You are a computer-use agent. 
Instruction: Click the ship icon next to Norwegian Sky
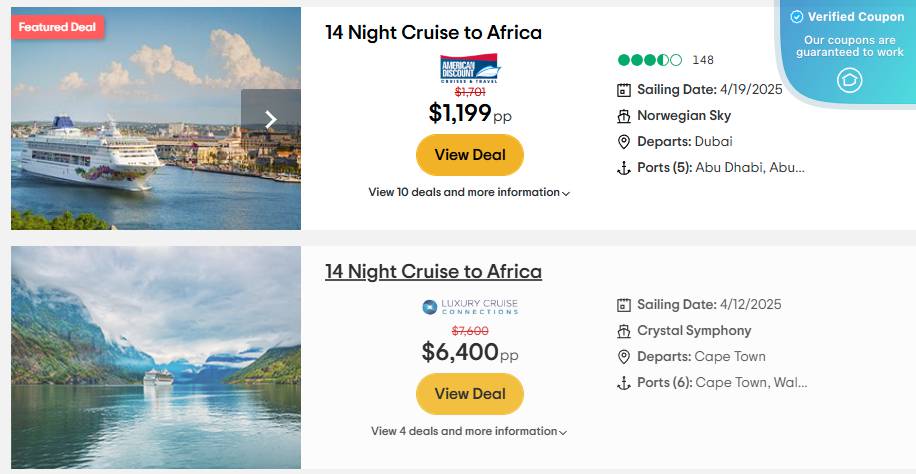[624, 116]
